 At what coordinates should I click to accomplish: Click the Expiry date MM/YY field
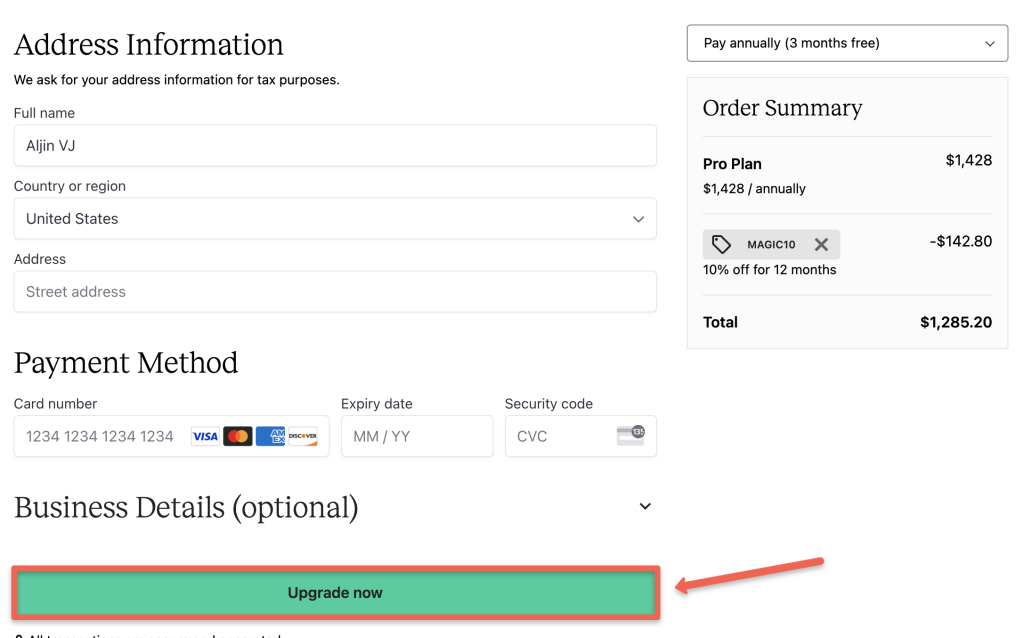click(417, 436)
